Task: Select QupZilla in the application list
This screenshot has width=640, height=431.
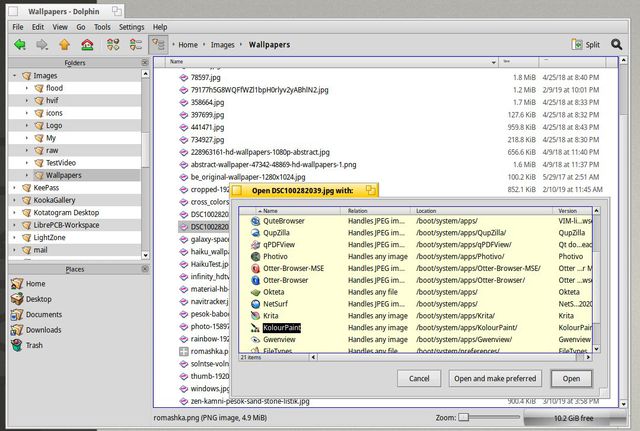Action: [x=276, y=233]
